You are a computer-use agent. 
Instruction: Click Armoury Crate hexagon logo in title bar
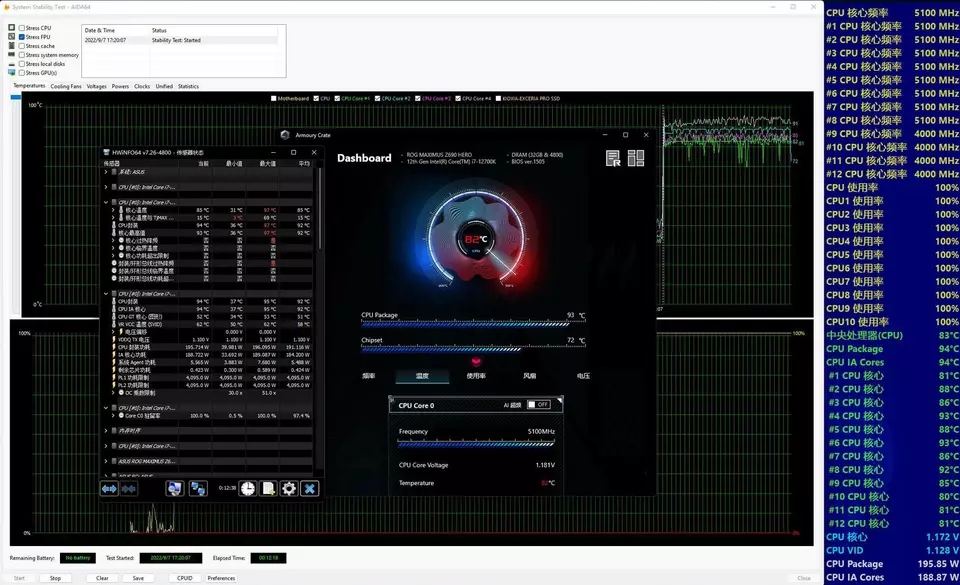285,135
